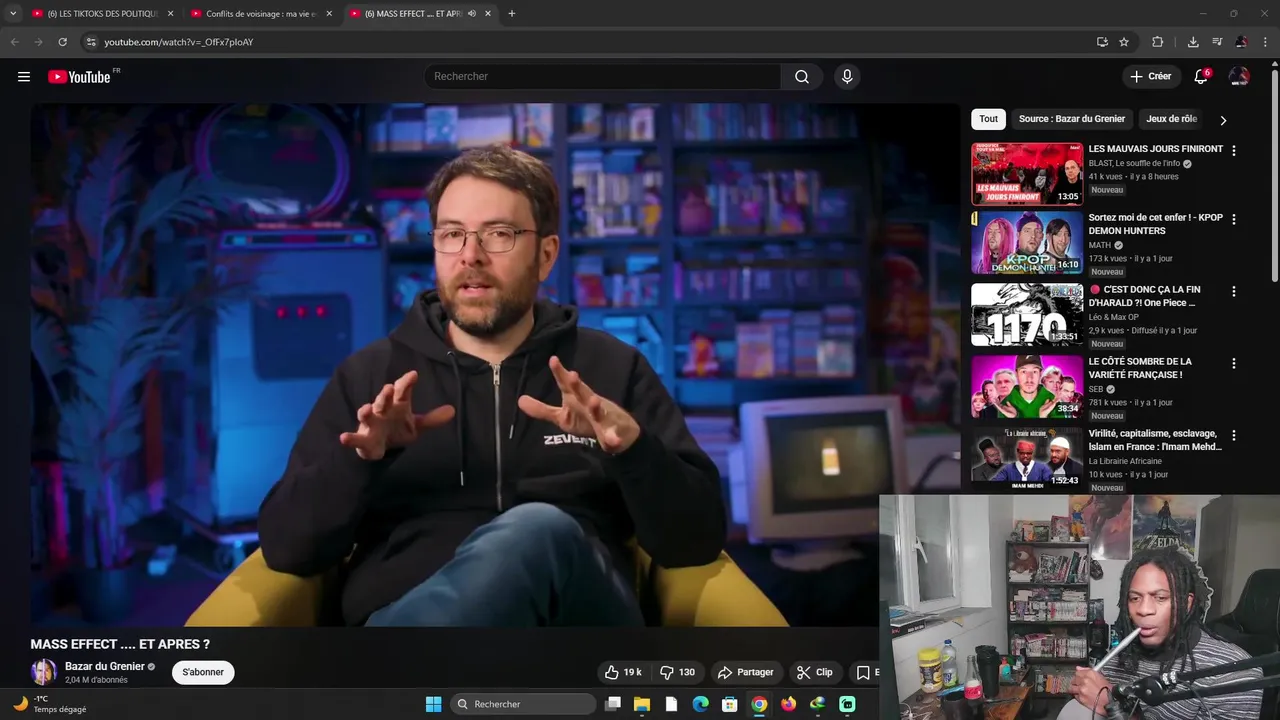
Task: Dislike the video with thumbs down
Action: [678, 672]
